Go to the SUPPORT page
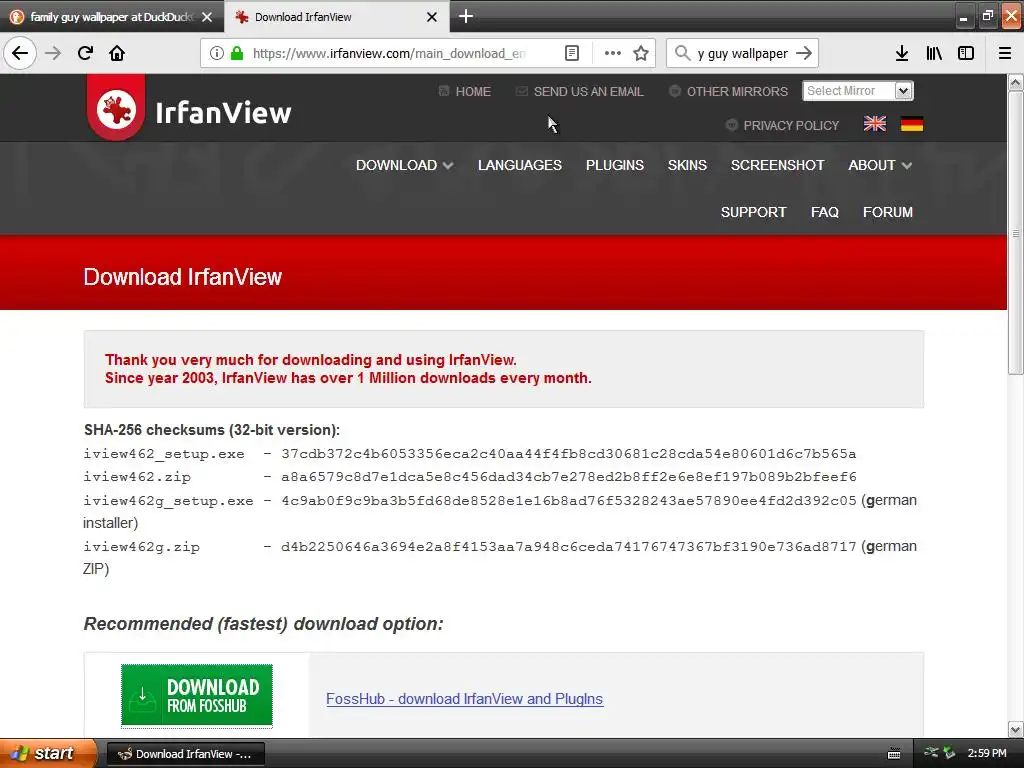 [x=753, y=212]
